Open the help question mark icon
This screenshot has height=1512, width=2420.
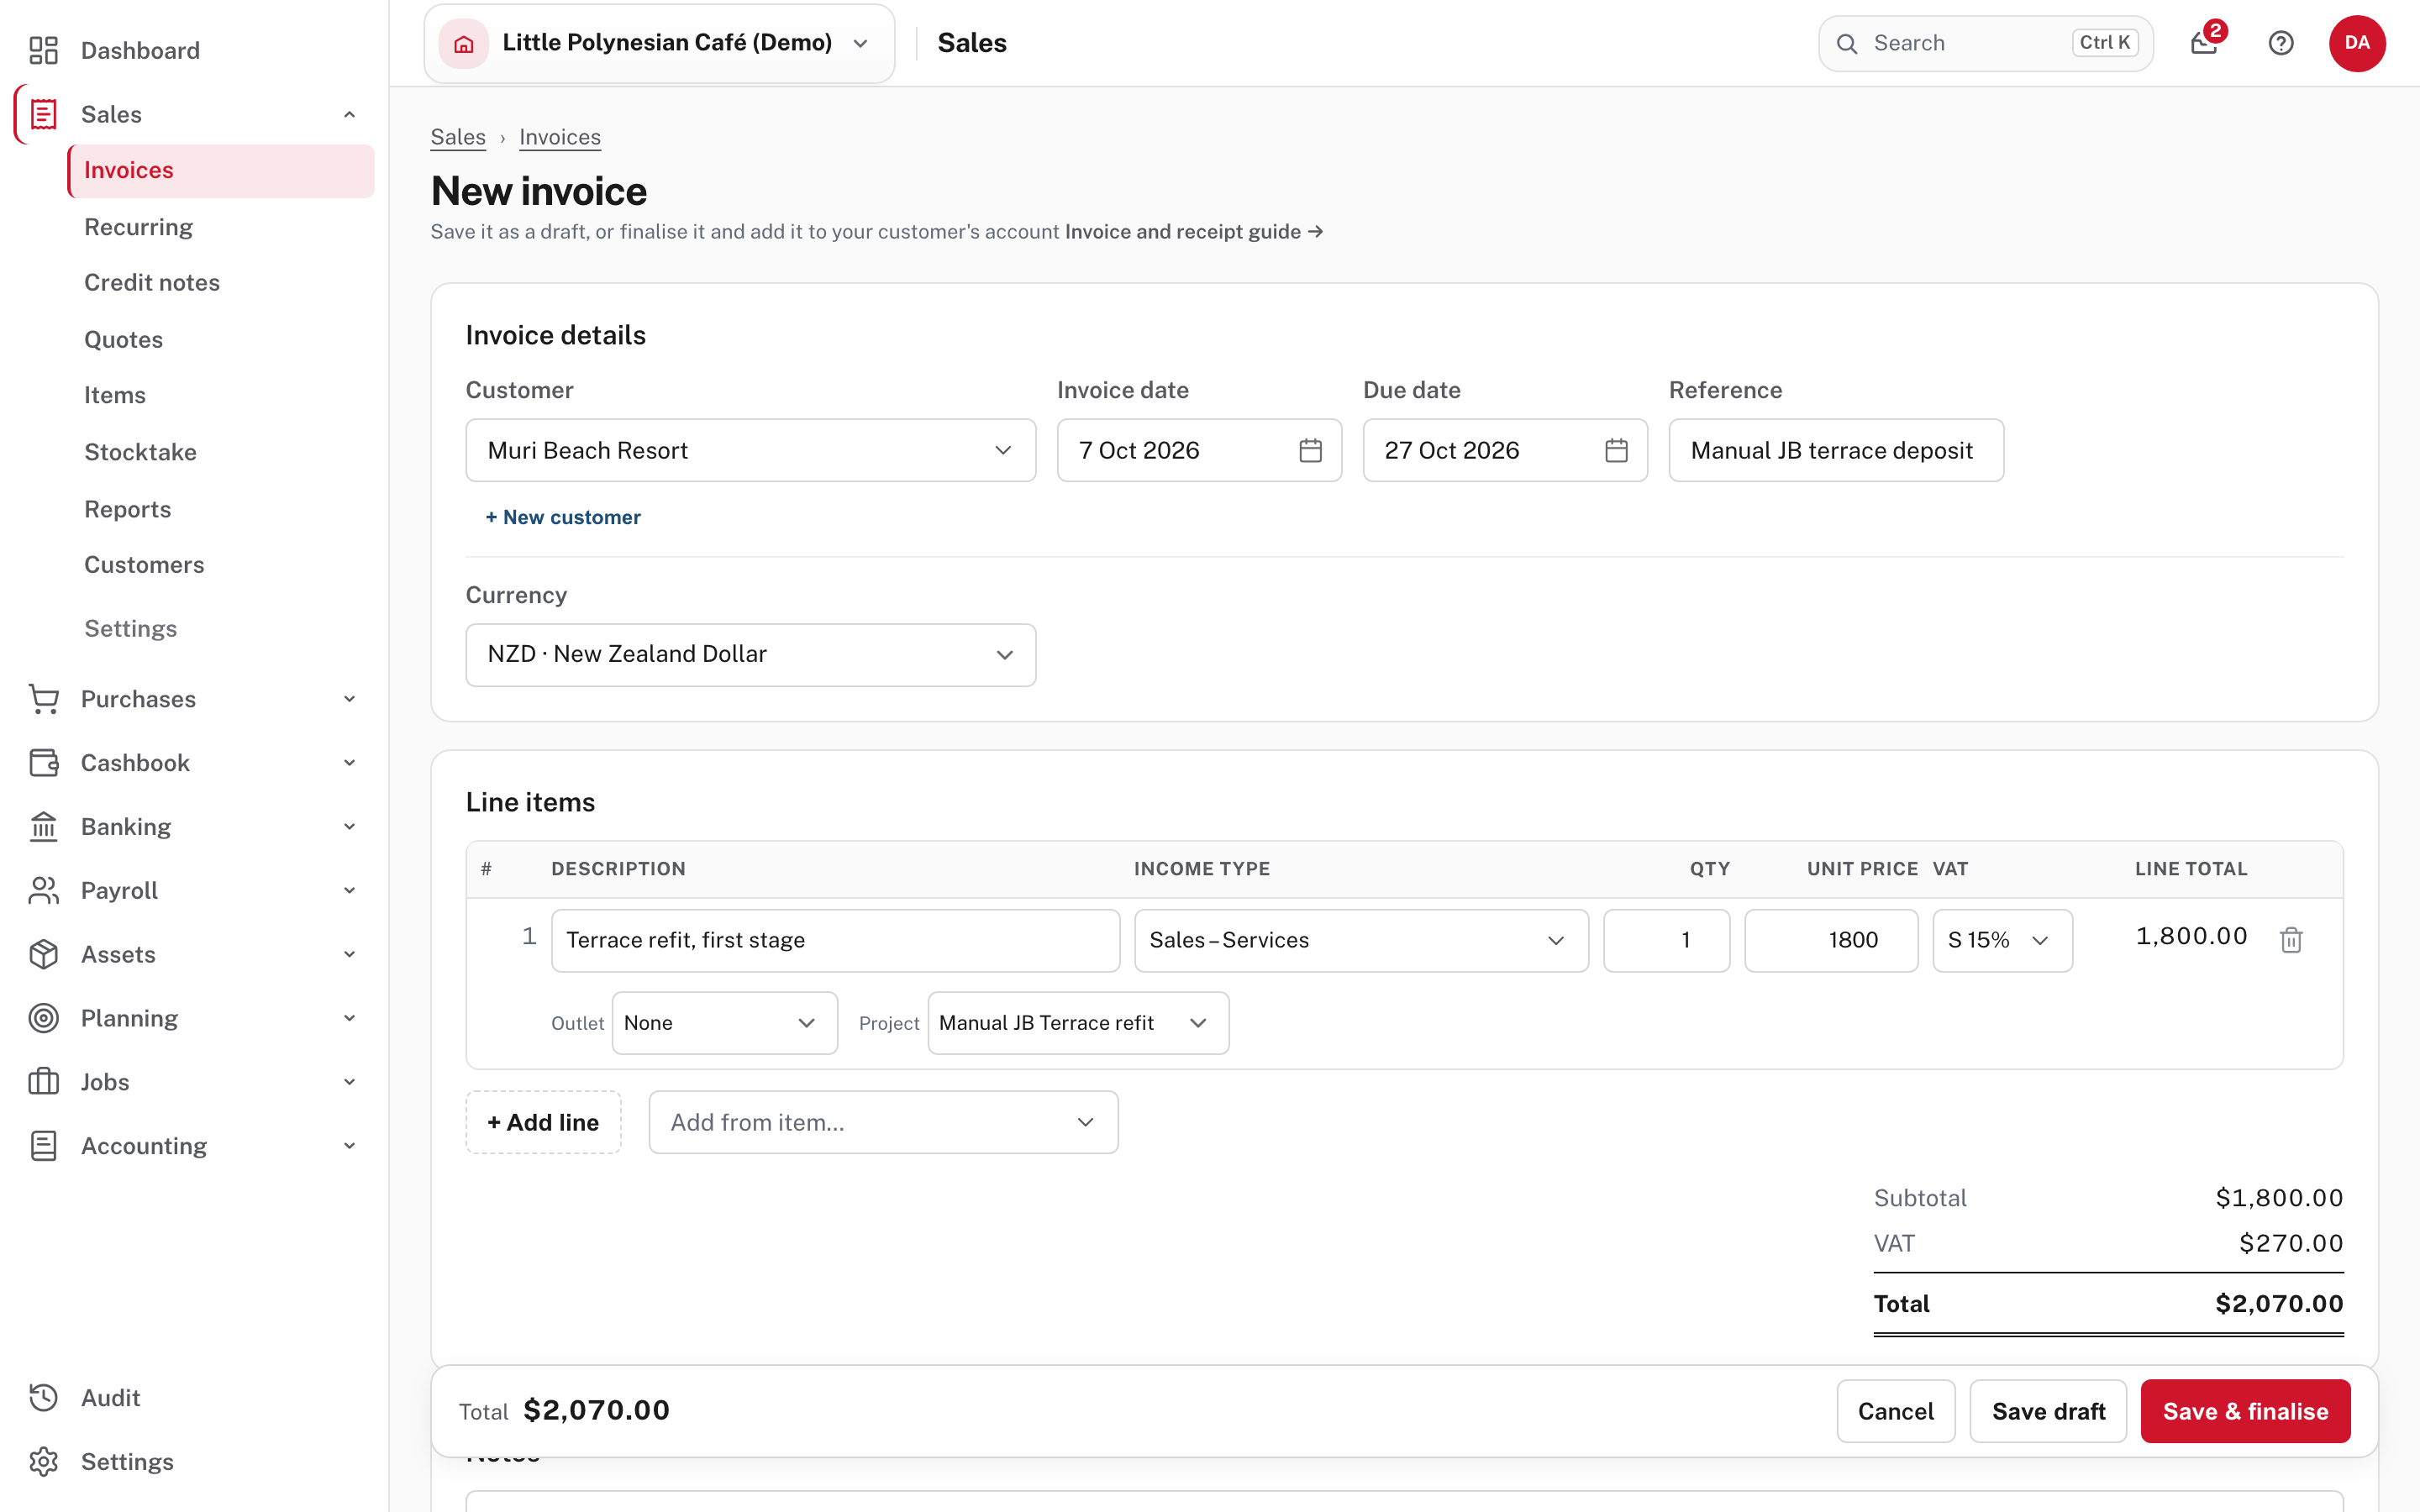tap(2281, 43)
